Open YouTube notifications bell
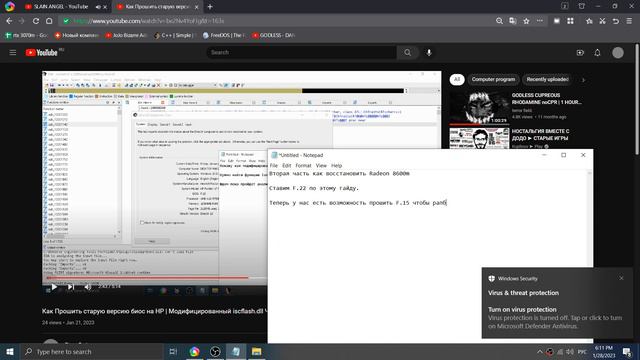 tap(597, 53)
